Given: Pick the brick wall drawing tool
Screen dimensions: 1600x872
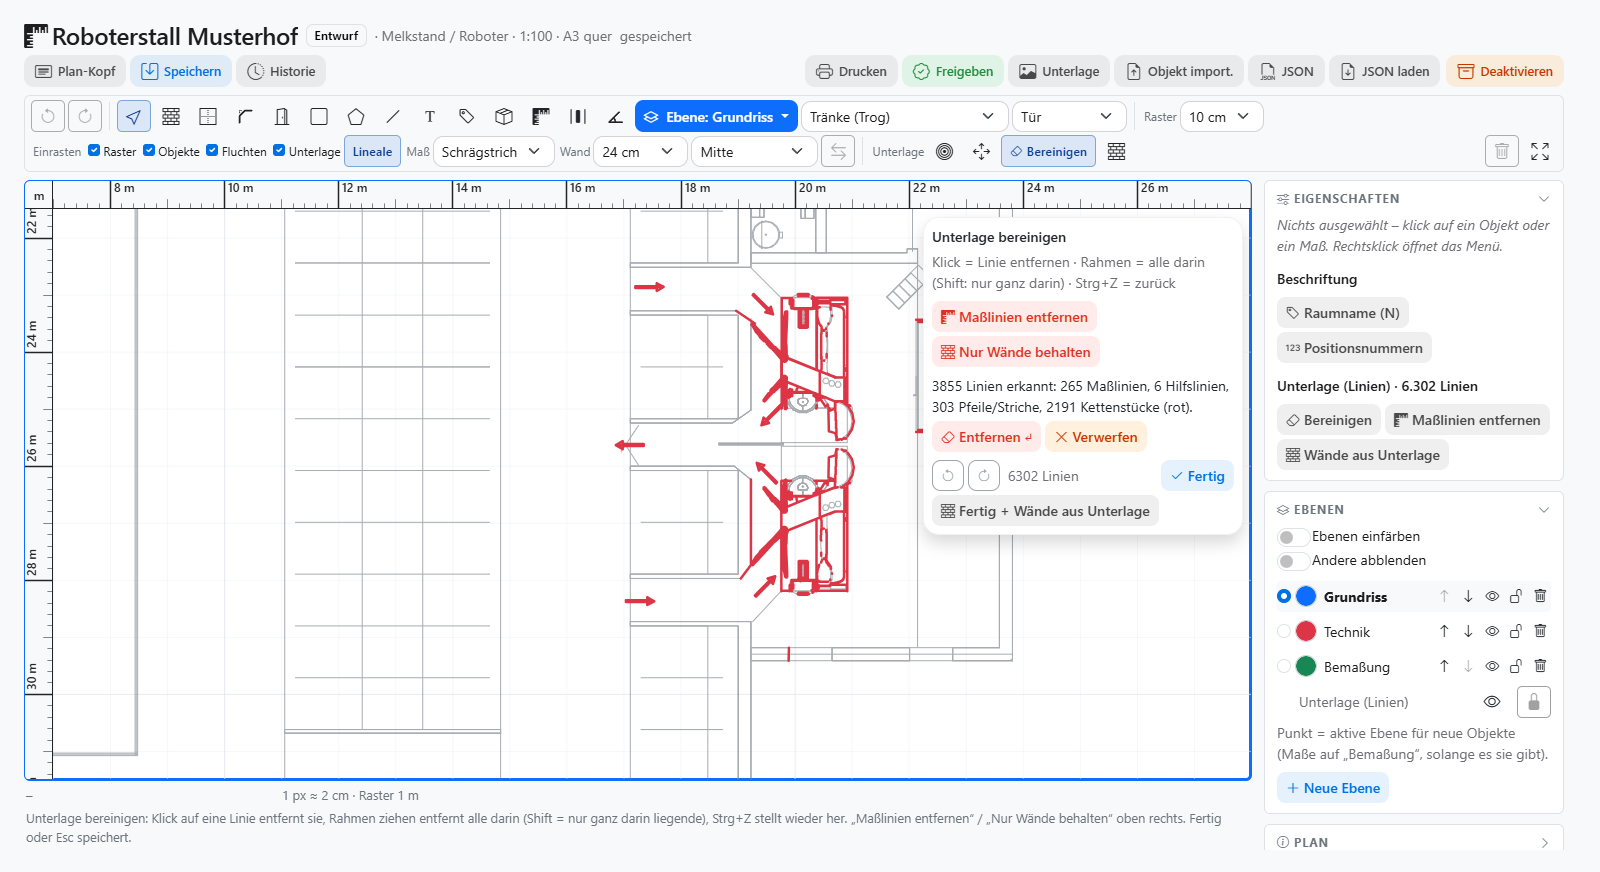Looking at the screenshot, I should tap(171, 117).
